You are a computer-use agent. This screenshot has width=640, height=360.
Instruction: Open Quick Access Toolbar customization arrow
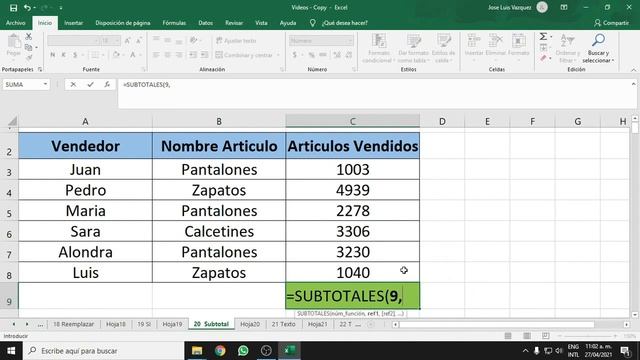[x=61, y=8]
